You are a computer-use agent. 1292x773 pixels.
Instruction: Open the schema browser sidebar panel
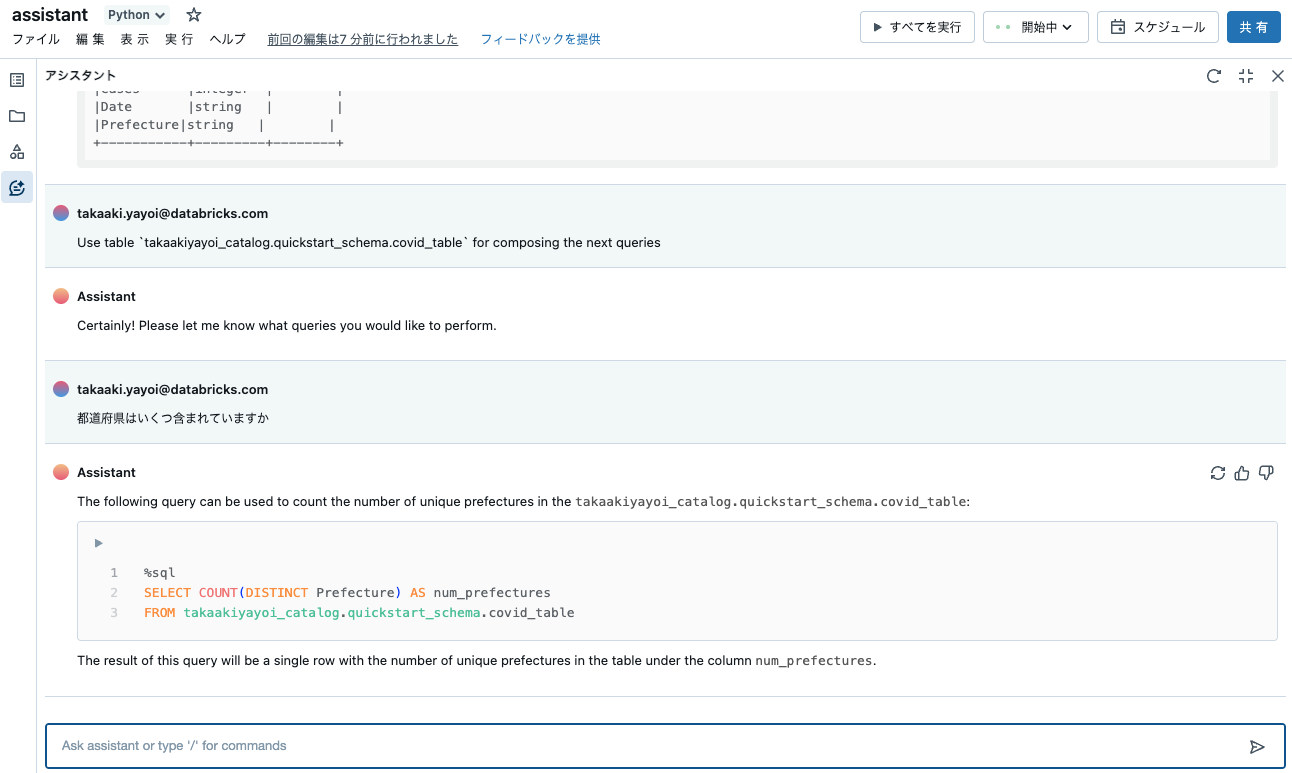pos(16,151)
